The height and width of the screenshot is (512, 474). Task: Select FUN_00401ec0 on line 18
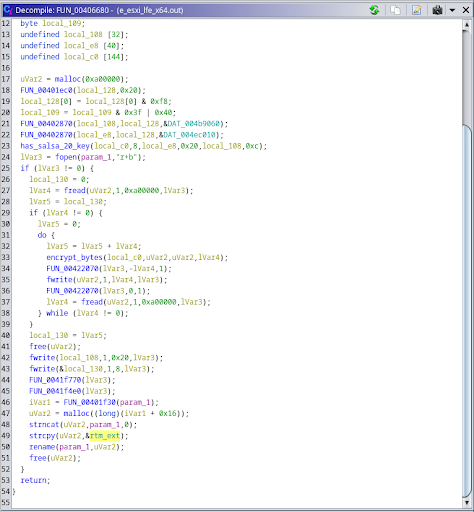point(46,90)
